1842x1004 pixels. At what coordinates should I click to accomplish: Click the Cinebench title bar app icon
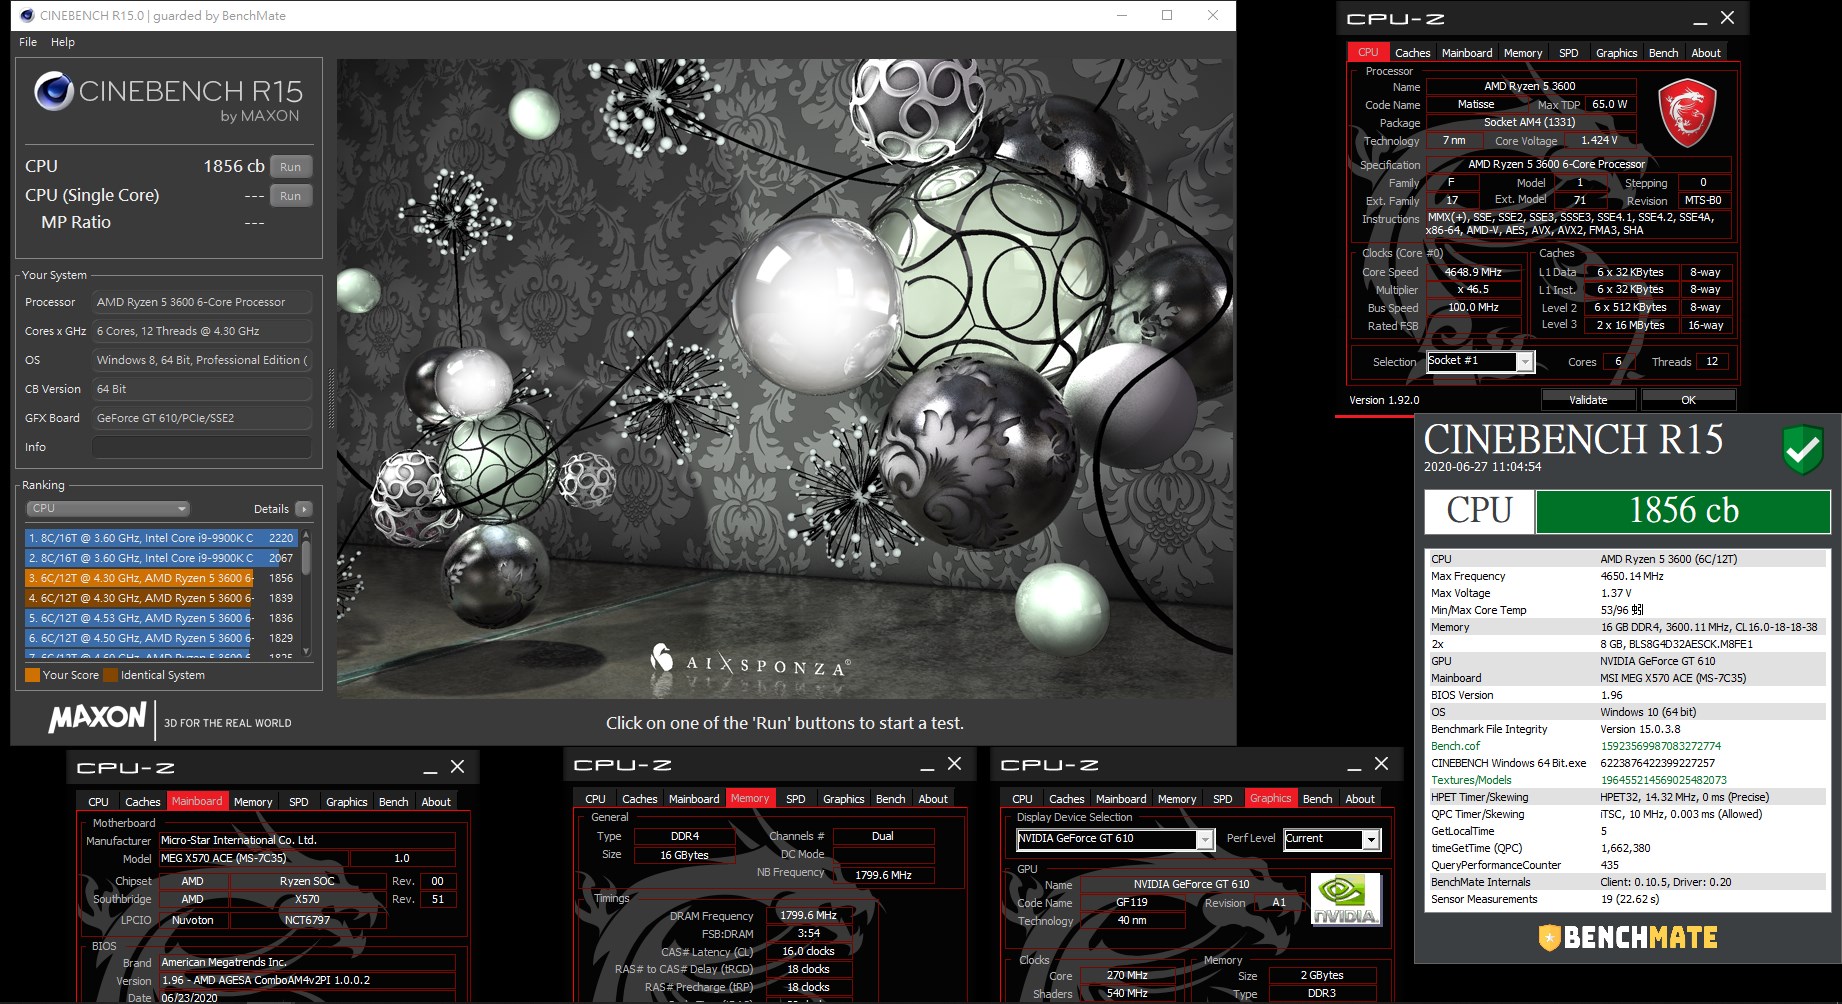coord(26,15)
